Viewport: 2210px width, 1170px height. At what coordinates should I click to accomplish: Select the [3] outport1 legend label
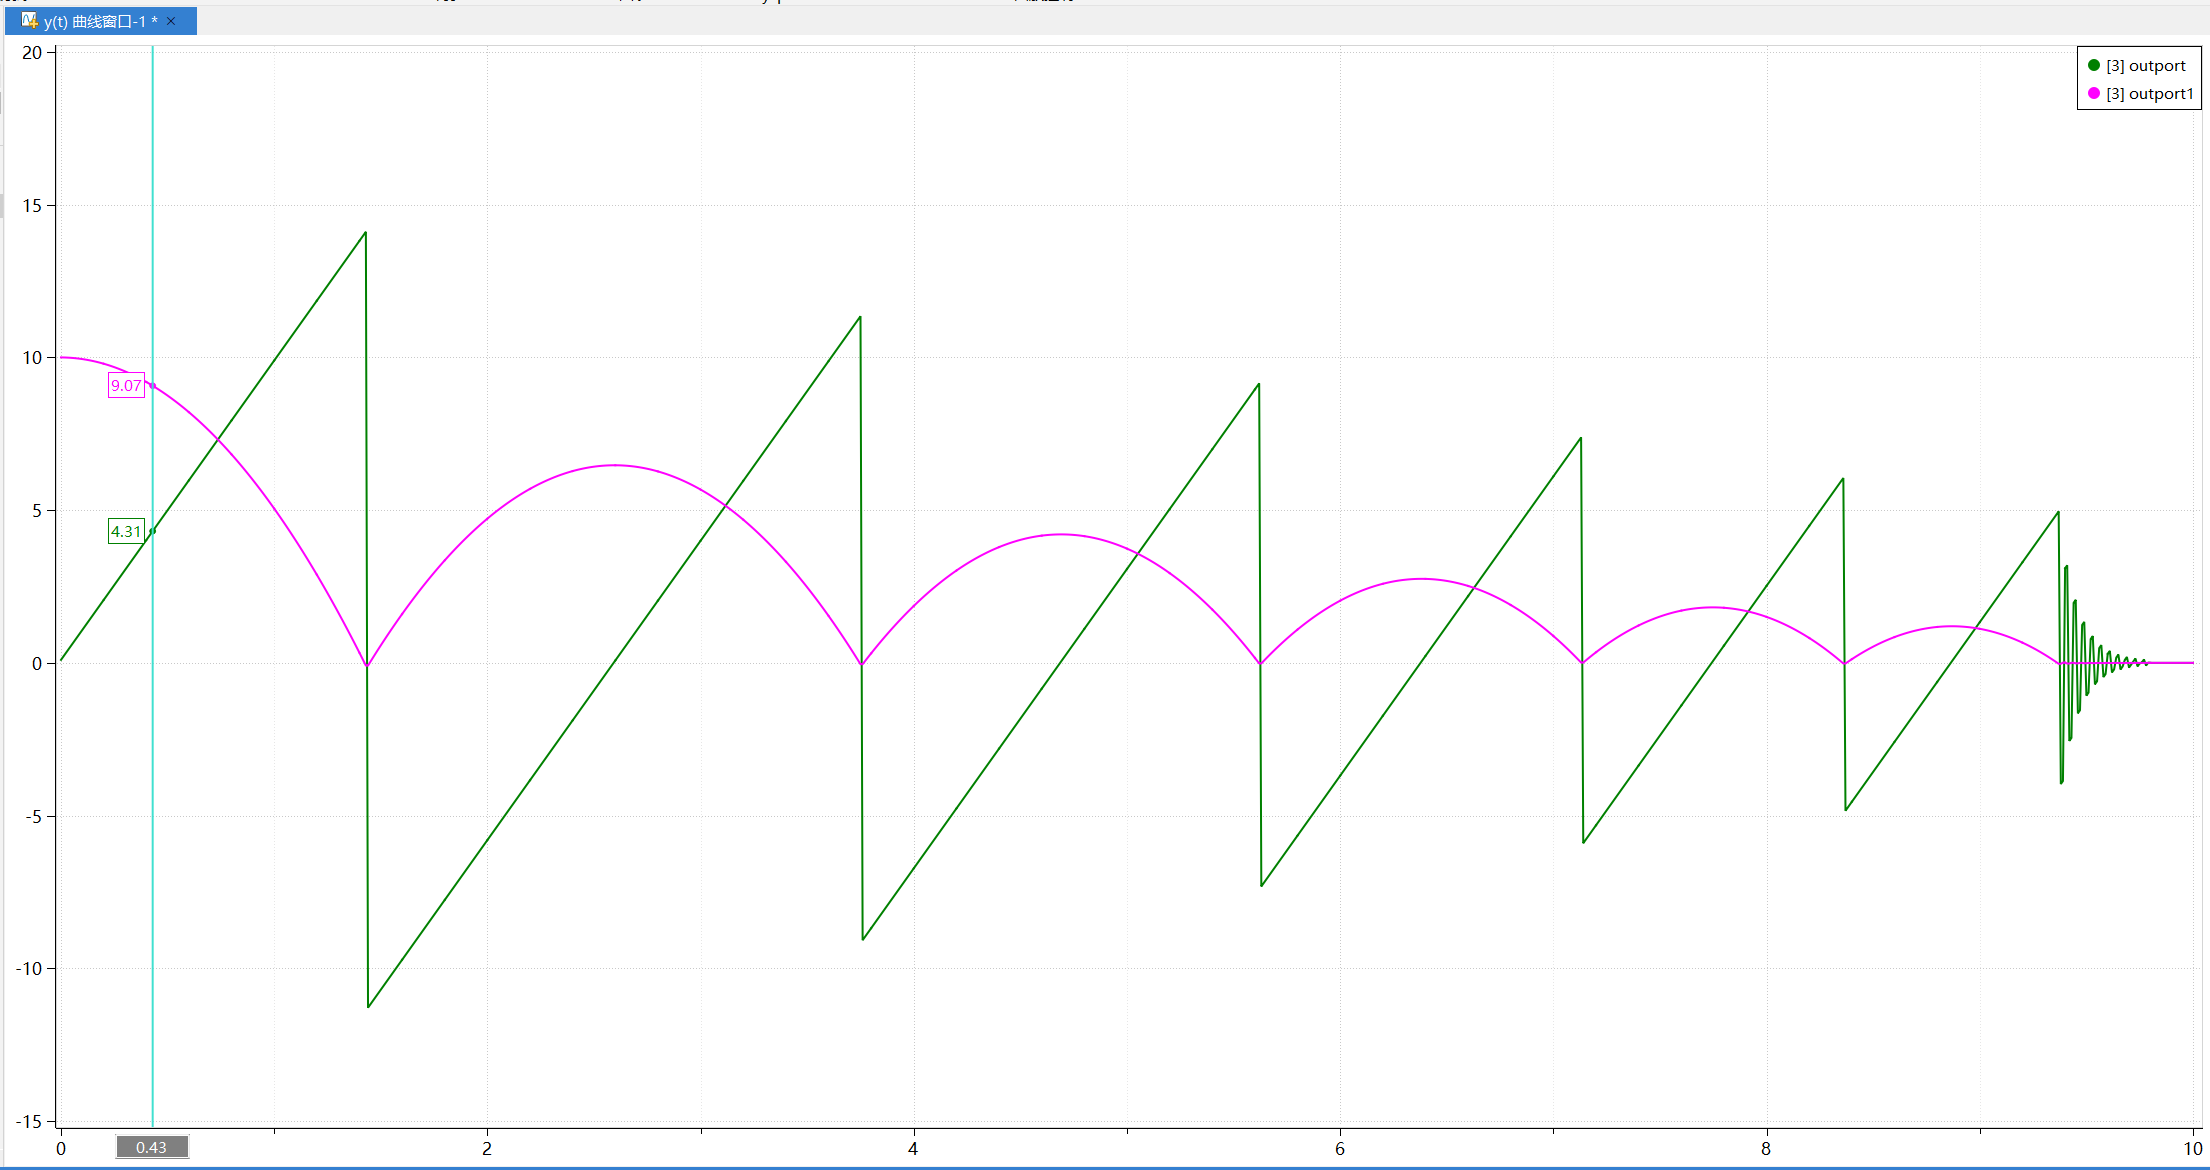(x=2150, y=94)
